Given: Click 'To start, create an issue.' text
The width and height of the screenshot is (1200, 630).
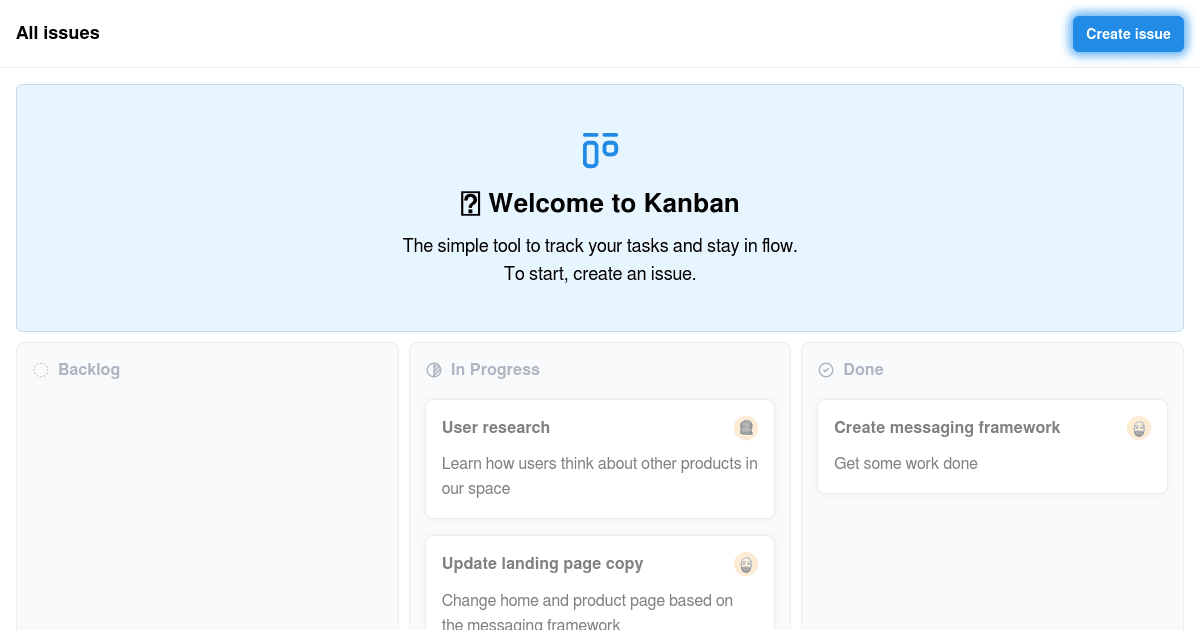Looking at the screenshot, I should click(x=600, y=273).
